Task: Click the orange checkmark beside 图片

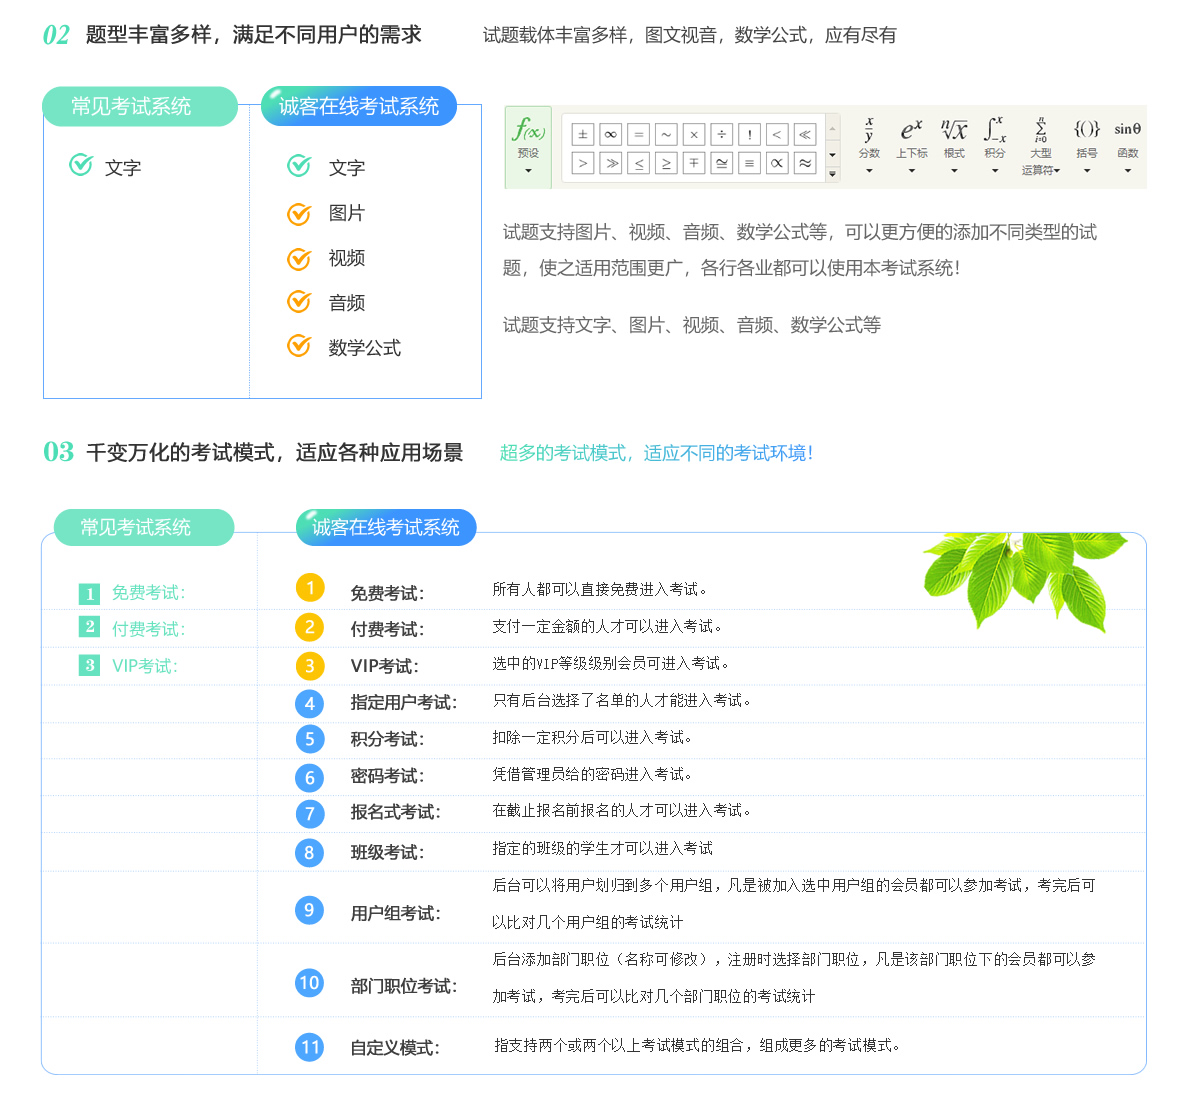Action: click(x=299, y=213)
